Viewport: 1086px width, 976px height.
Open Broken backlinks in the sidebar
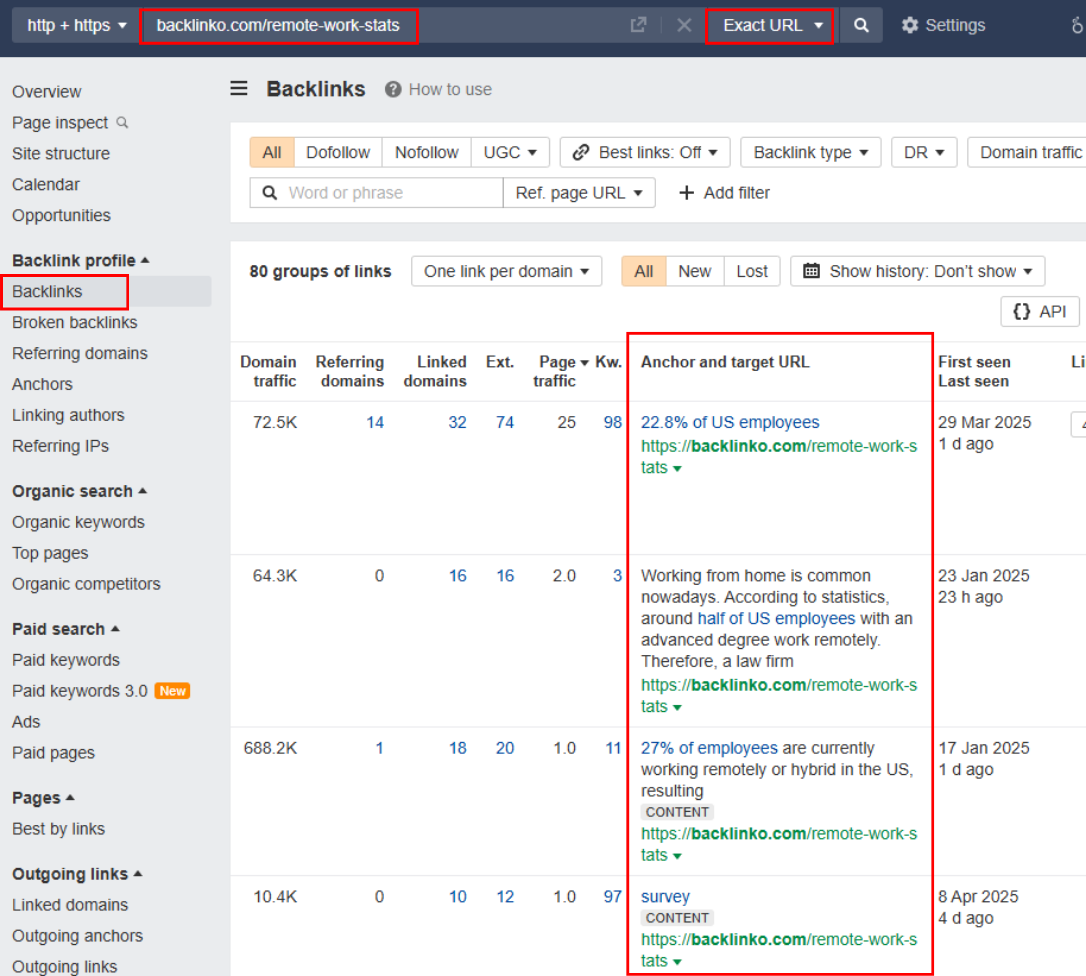(75, 322)
